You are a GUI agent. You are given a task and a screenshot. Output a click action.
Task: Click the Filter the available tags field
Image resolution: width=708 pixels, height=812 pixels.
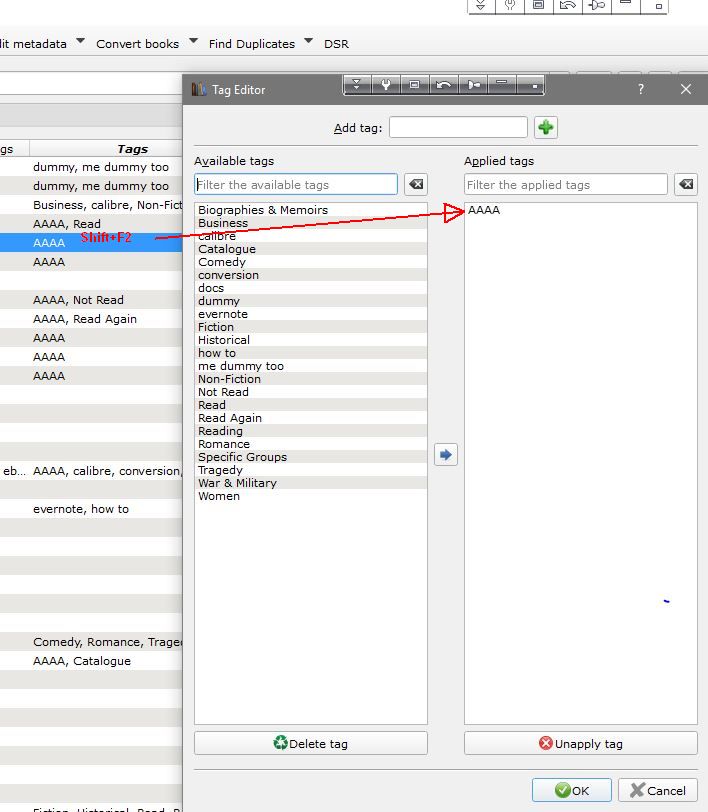pyautogui.click(x=296, y=184)
